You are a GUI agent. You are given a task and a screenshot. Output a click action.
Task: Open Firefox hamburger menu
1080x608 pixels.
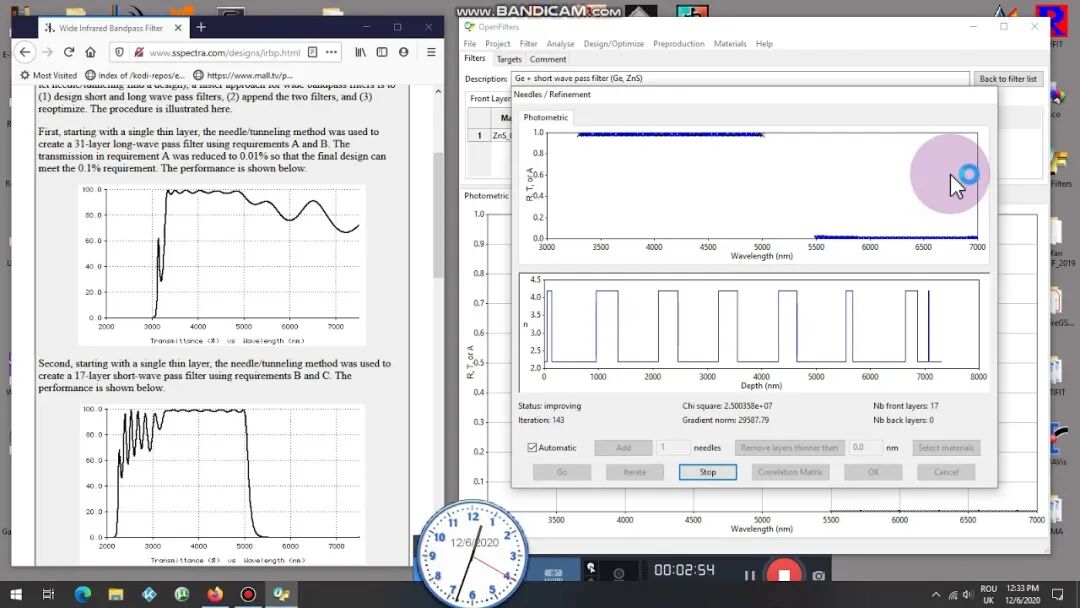coord(431,52)
